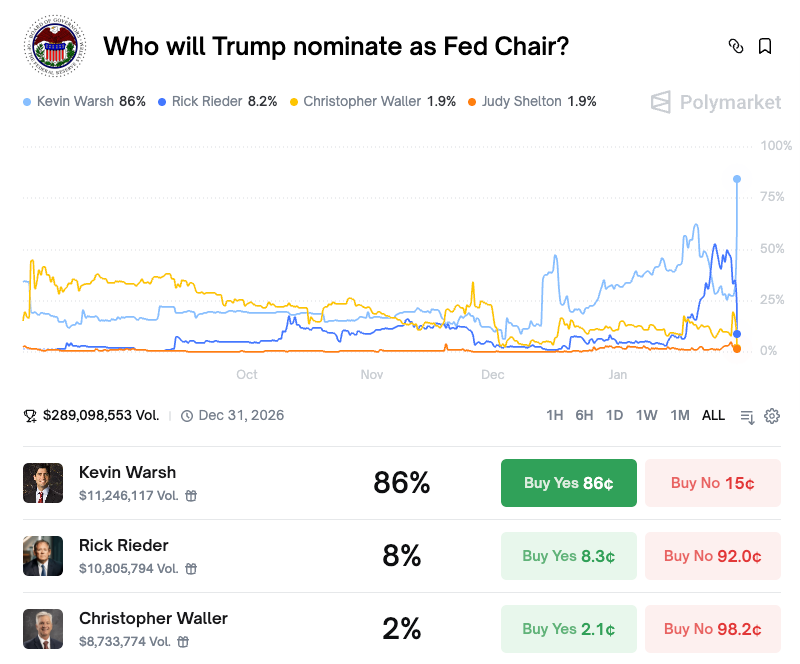Toggle Kevin Warsh legend entry

tap(84, 101)
